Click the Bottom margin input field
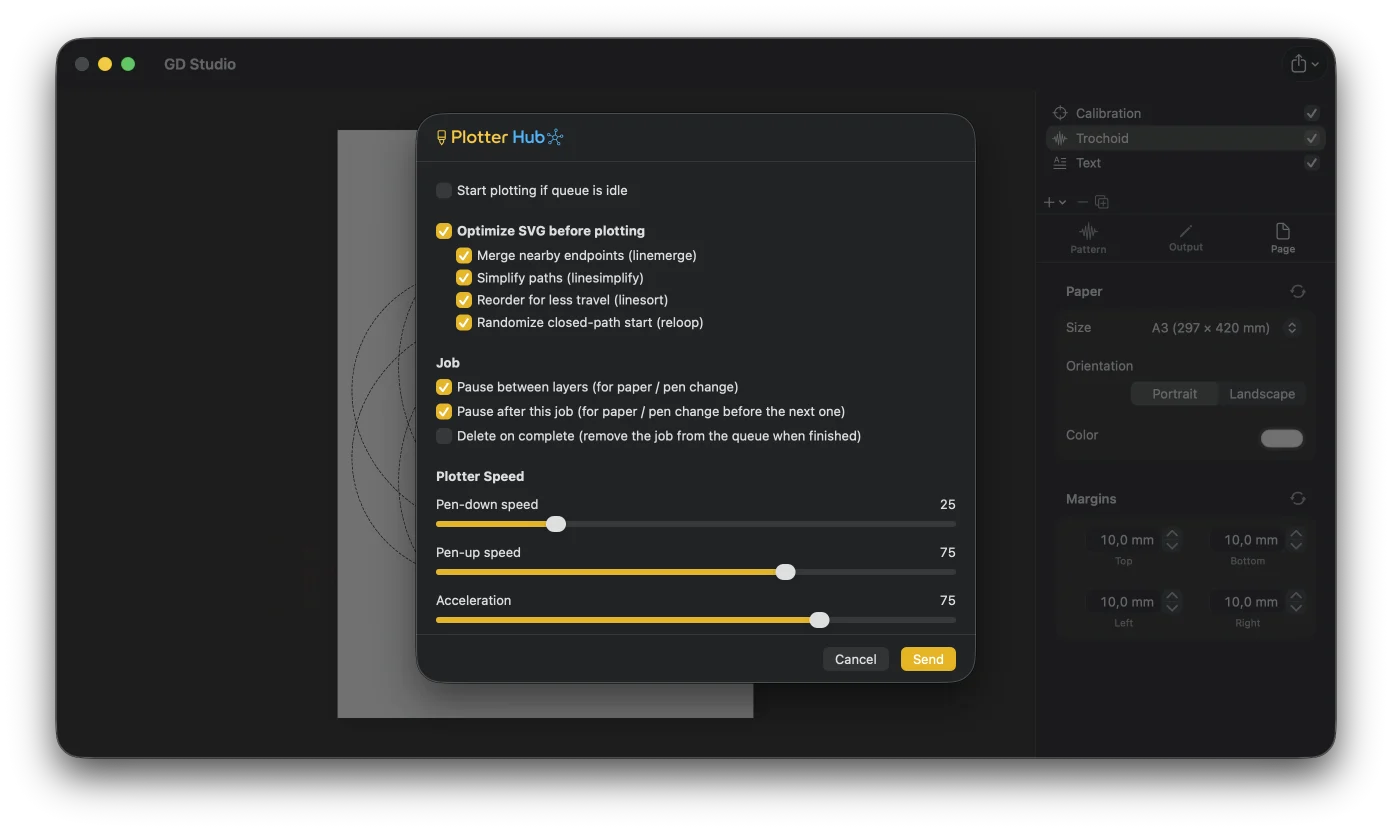This screenshot has height=832, width=1392. pos(1248,540)
